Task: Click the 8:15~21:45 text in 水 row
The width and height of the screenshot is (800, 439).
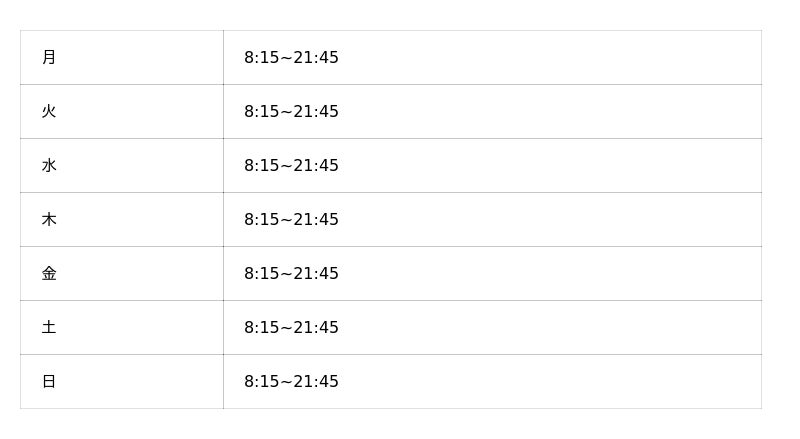Action: pos(291,166)
